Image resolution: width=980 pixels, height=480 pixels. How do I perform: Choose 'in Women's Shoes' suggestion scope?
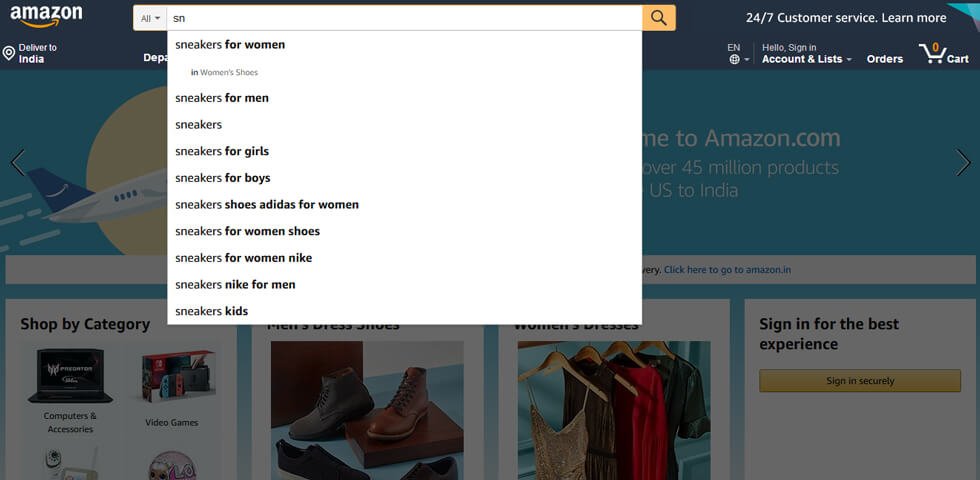(x=404, y=72)
